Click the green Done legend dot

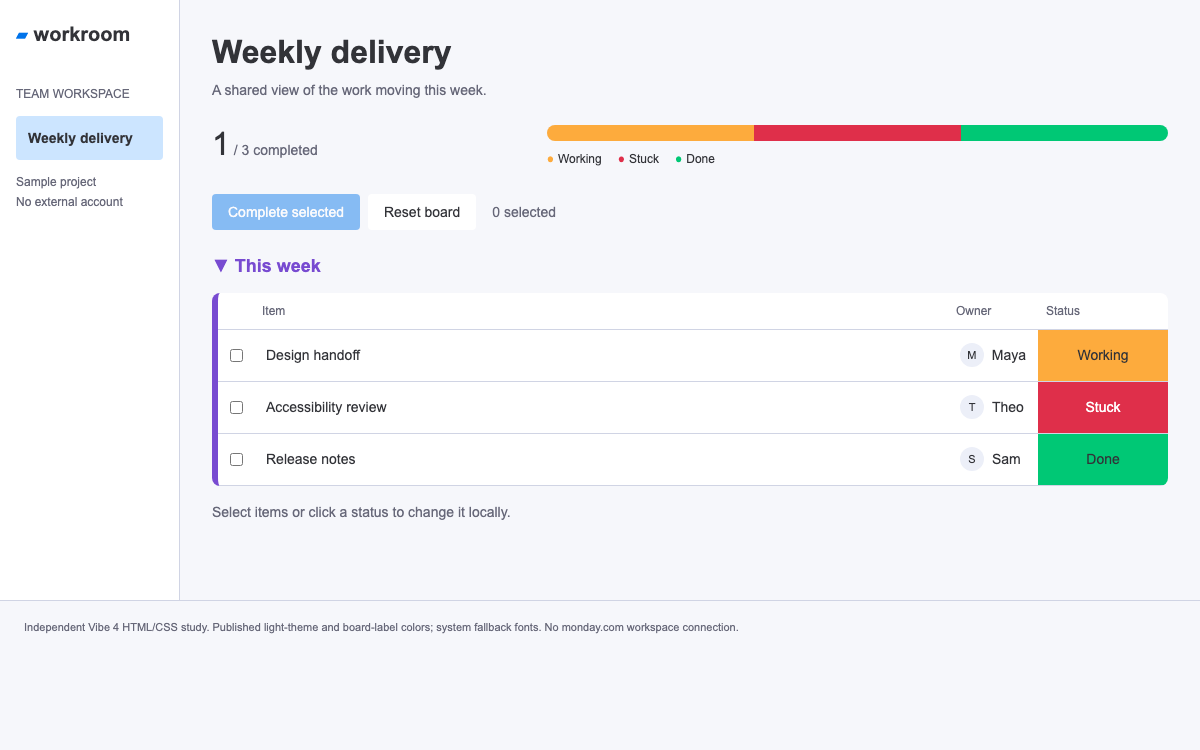coord(678,159)
